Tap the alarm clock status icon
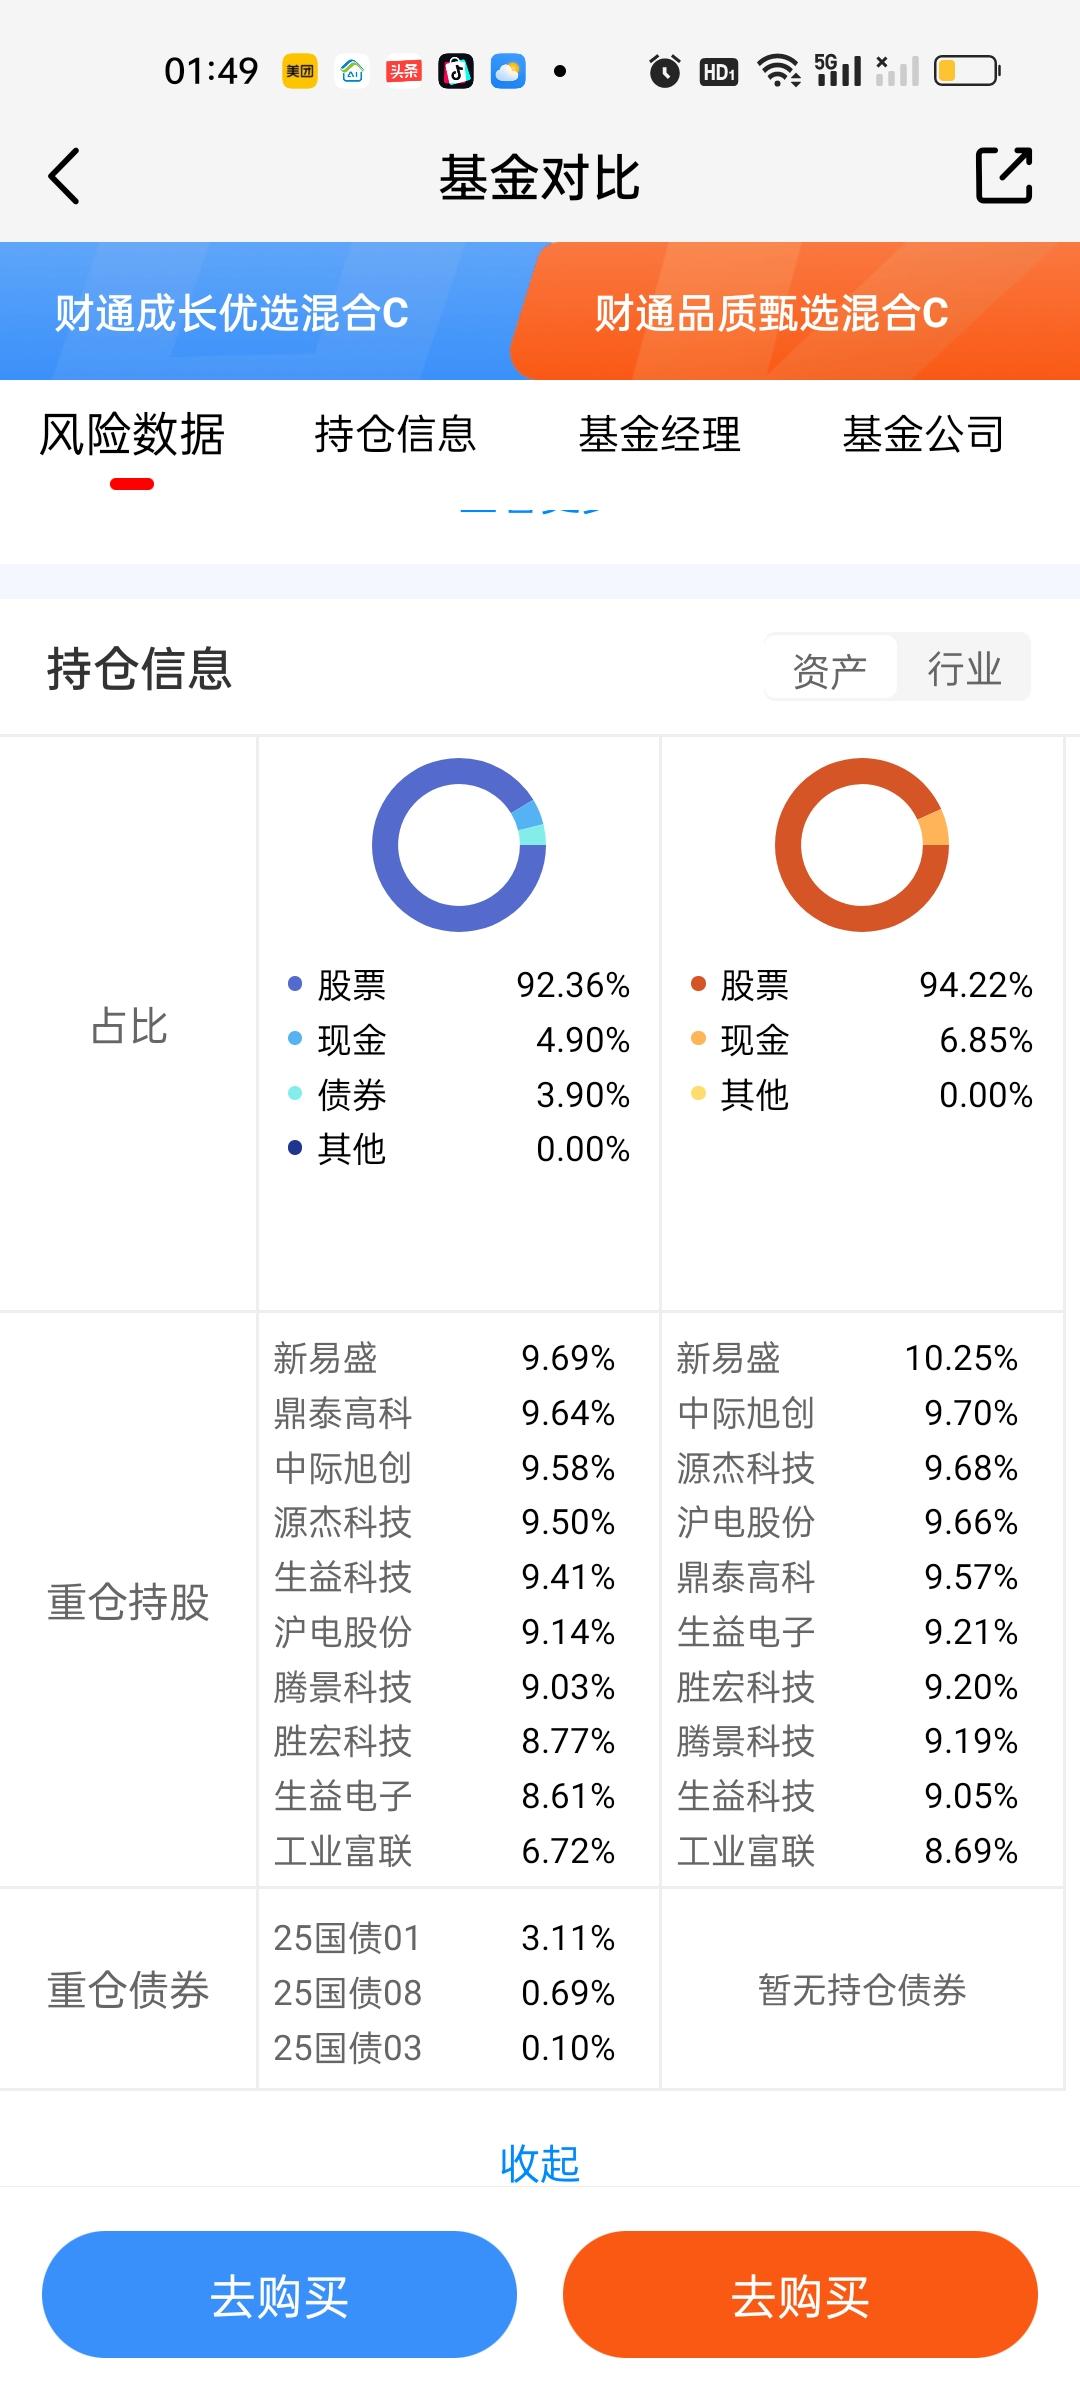Screen dimensions: 1080x2400 (664, 71)
